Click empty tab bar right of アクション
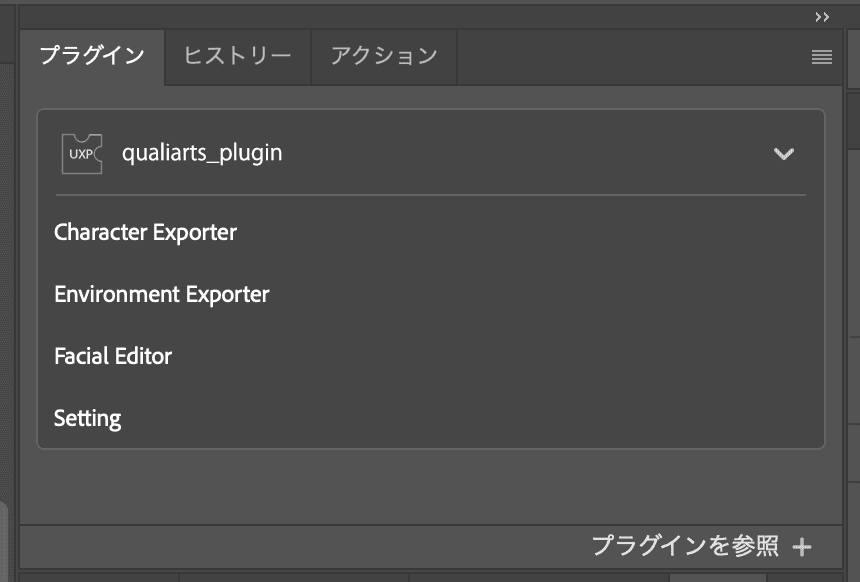The image size is (860, 582). tap(630, 56)
